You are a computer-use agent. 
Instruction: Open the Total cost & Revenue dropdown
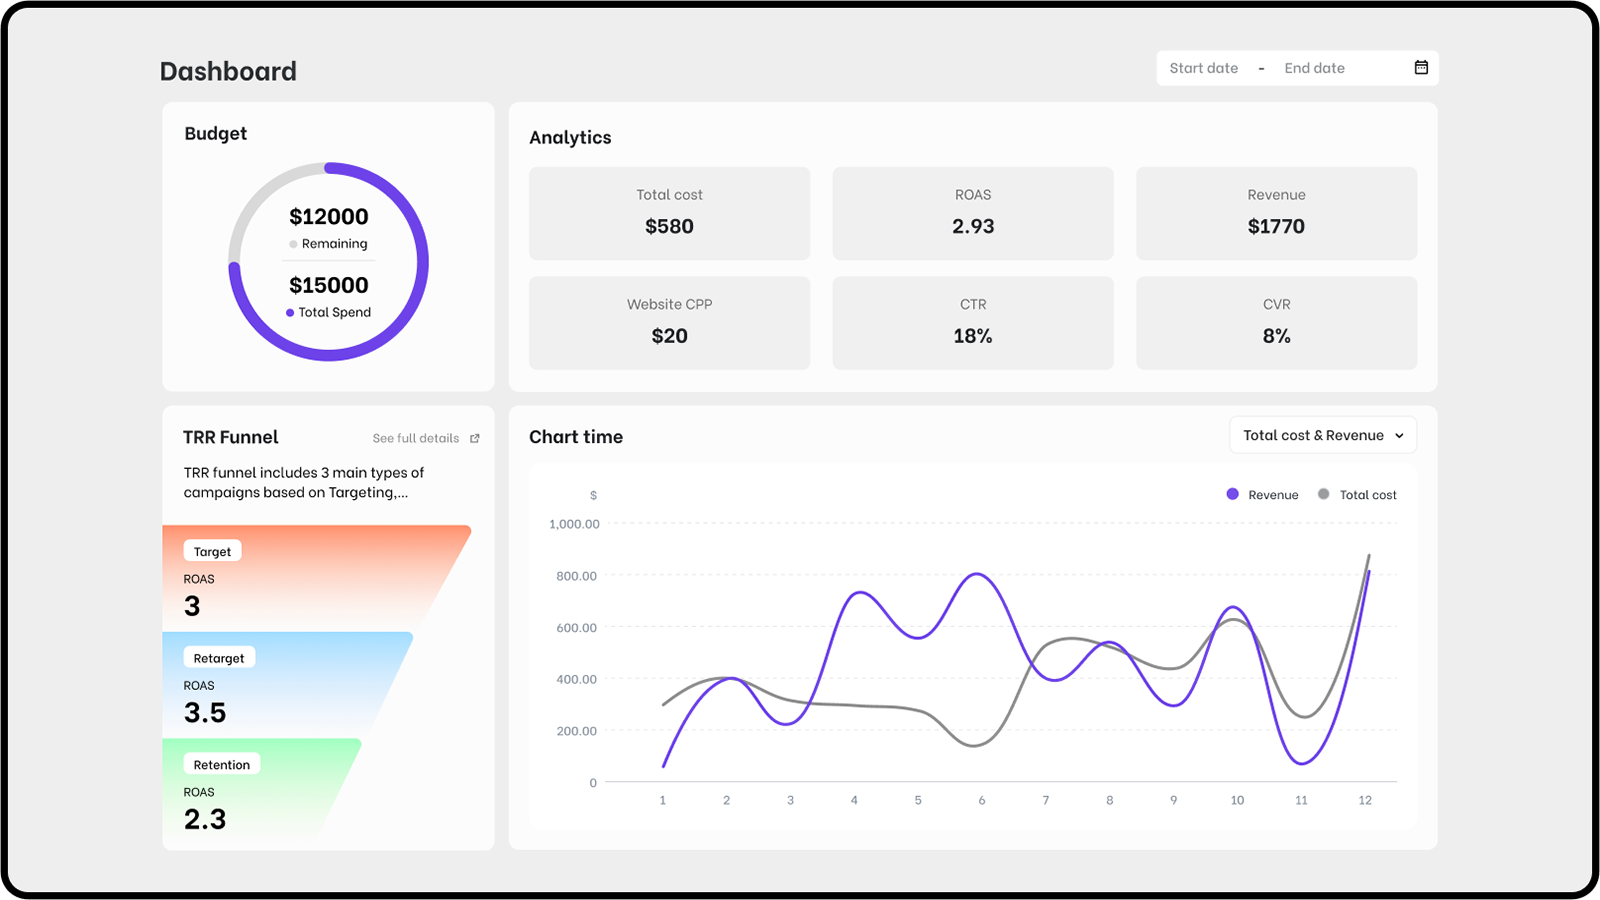(1323, 435)
